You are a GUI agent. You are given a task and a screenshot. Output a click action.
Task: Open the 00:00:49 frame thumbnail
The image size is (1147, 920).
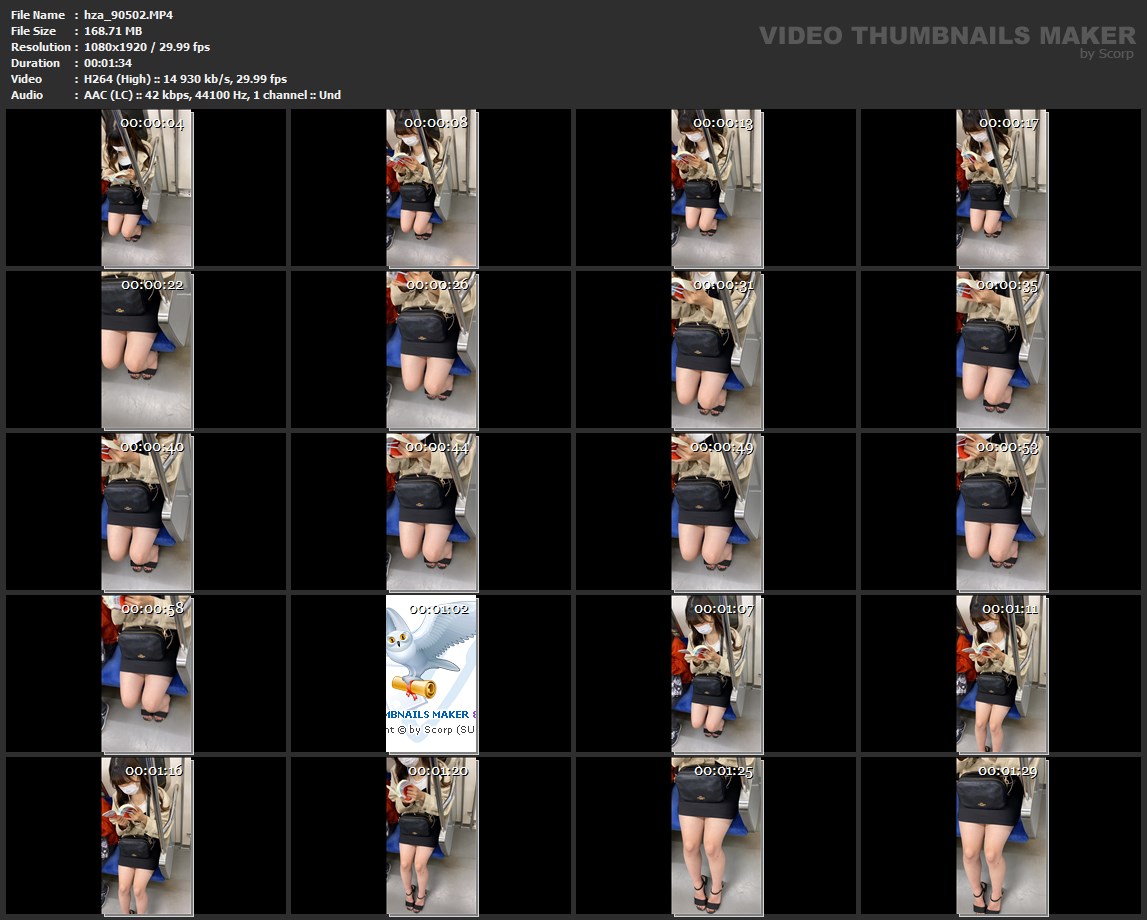point(716,512)
